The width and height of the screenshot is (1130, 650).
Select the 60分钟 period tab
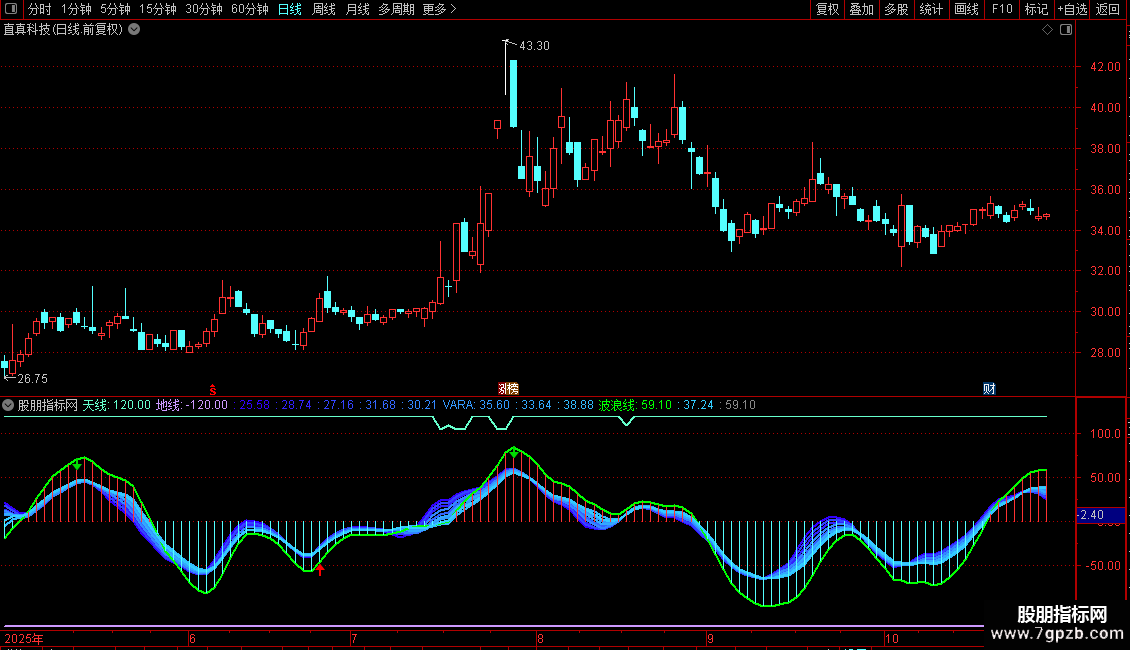click(x=249, y=9)
